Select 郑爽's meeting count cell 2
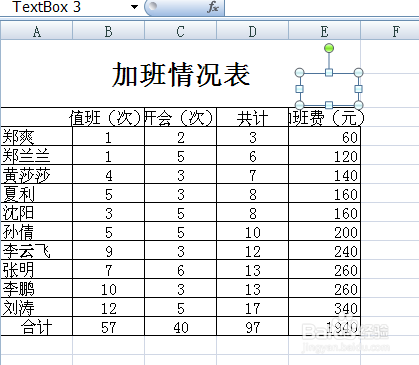The width and height of the screenshot is (419, 365). 180,136
